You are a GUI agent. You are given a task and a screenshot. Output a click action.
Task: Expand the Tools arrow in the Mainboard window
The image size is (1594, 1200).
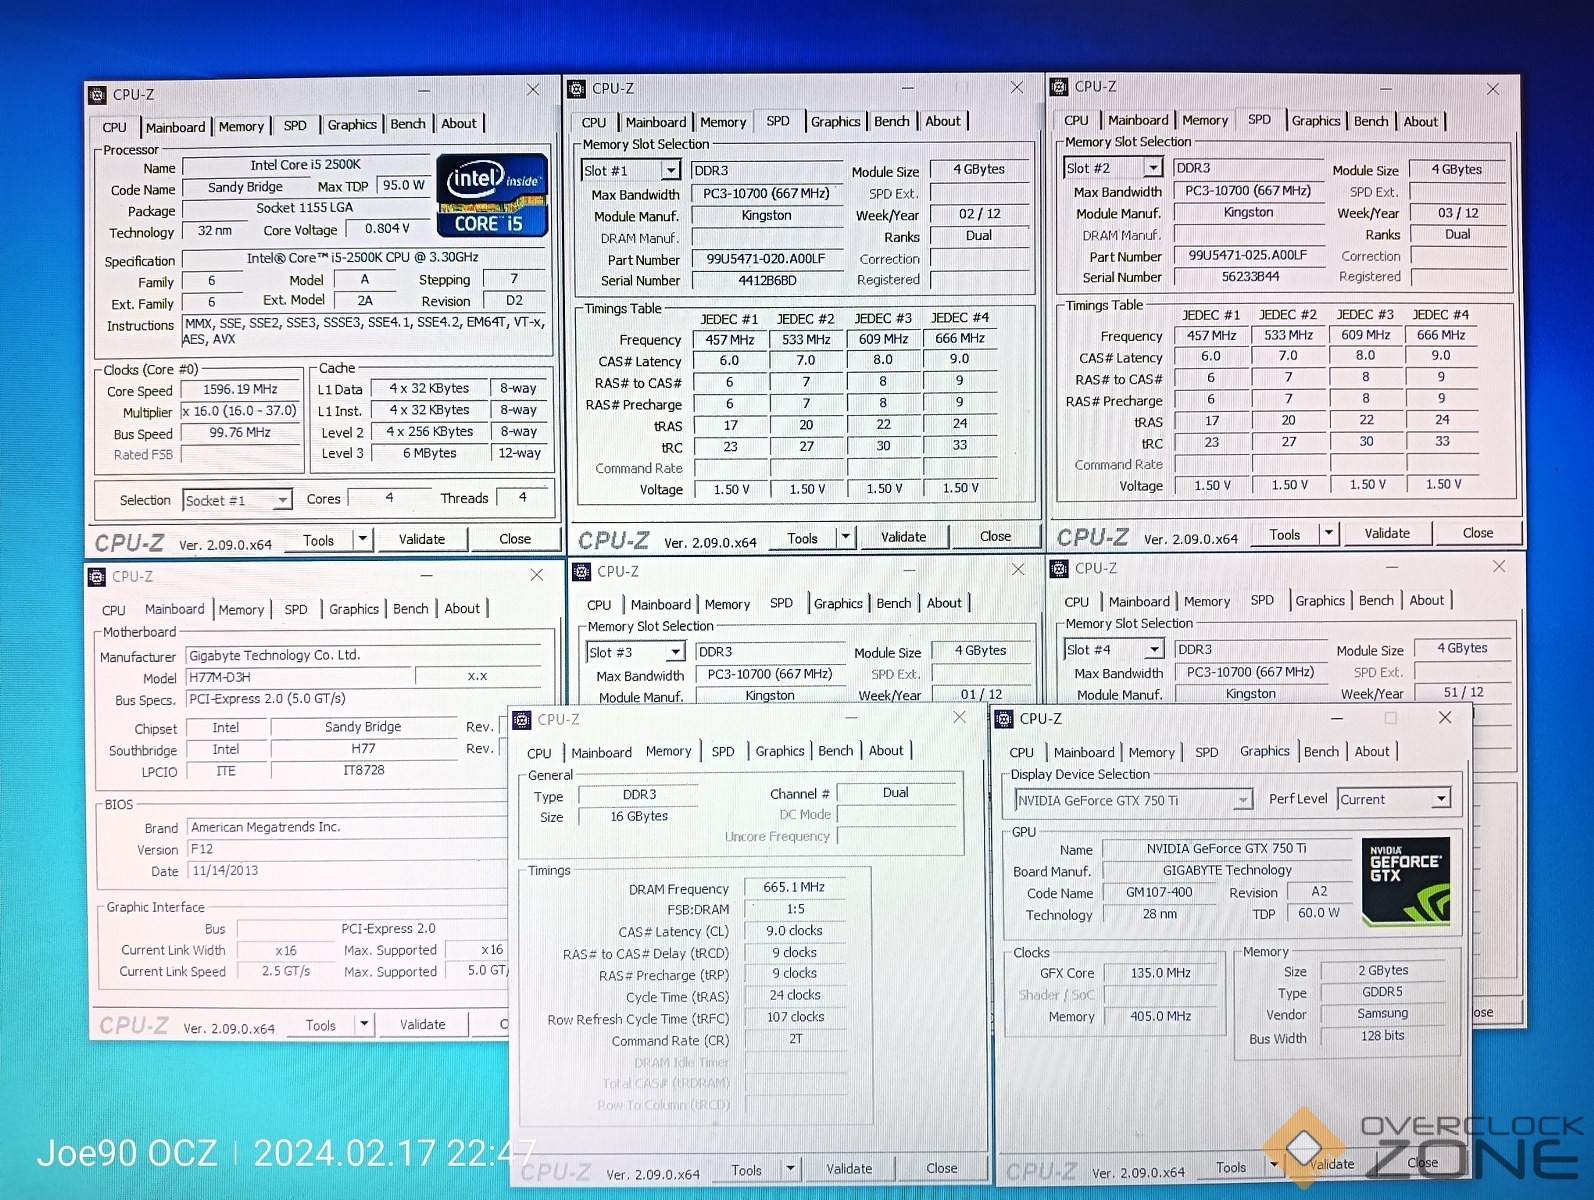[x=365, y=1025]
